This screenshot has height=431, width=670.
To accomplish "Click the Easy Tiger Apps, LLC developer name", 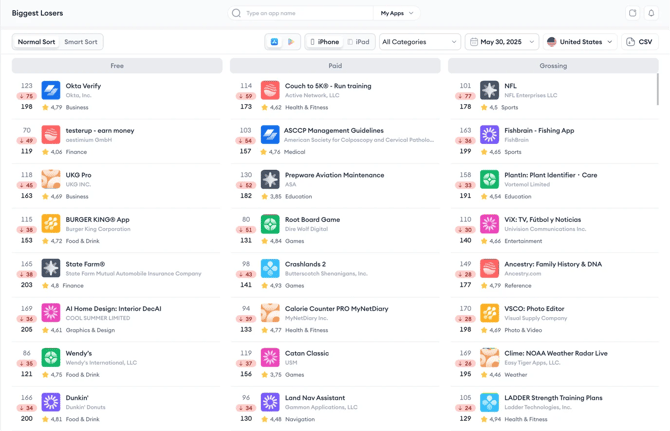I will [532, 363].
